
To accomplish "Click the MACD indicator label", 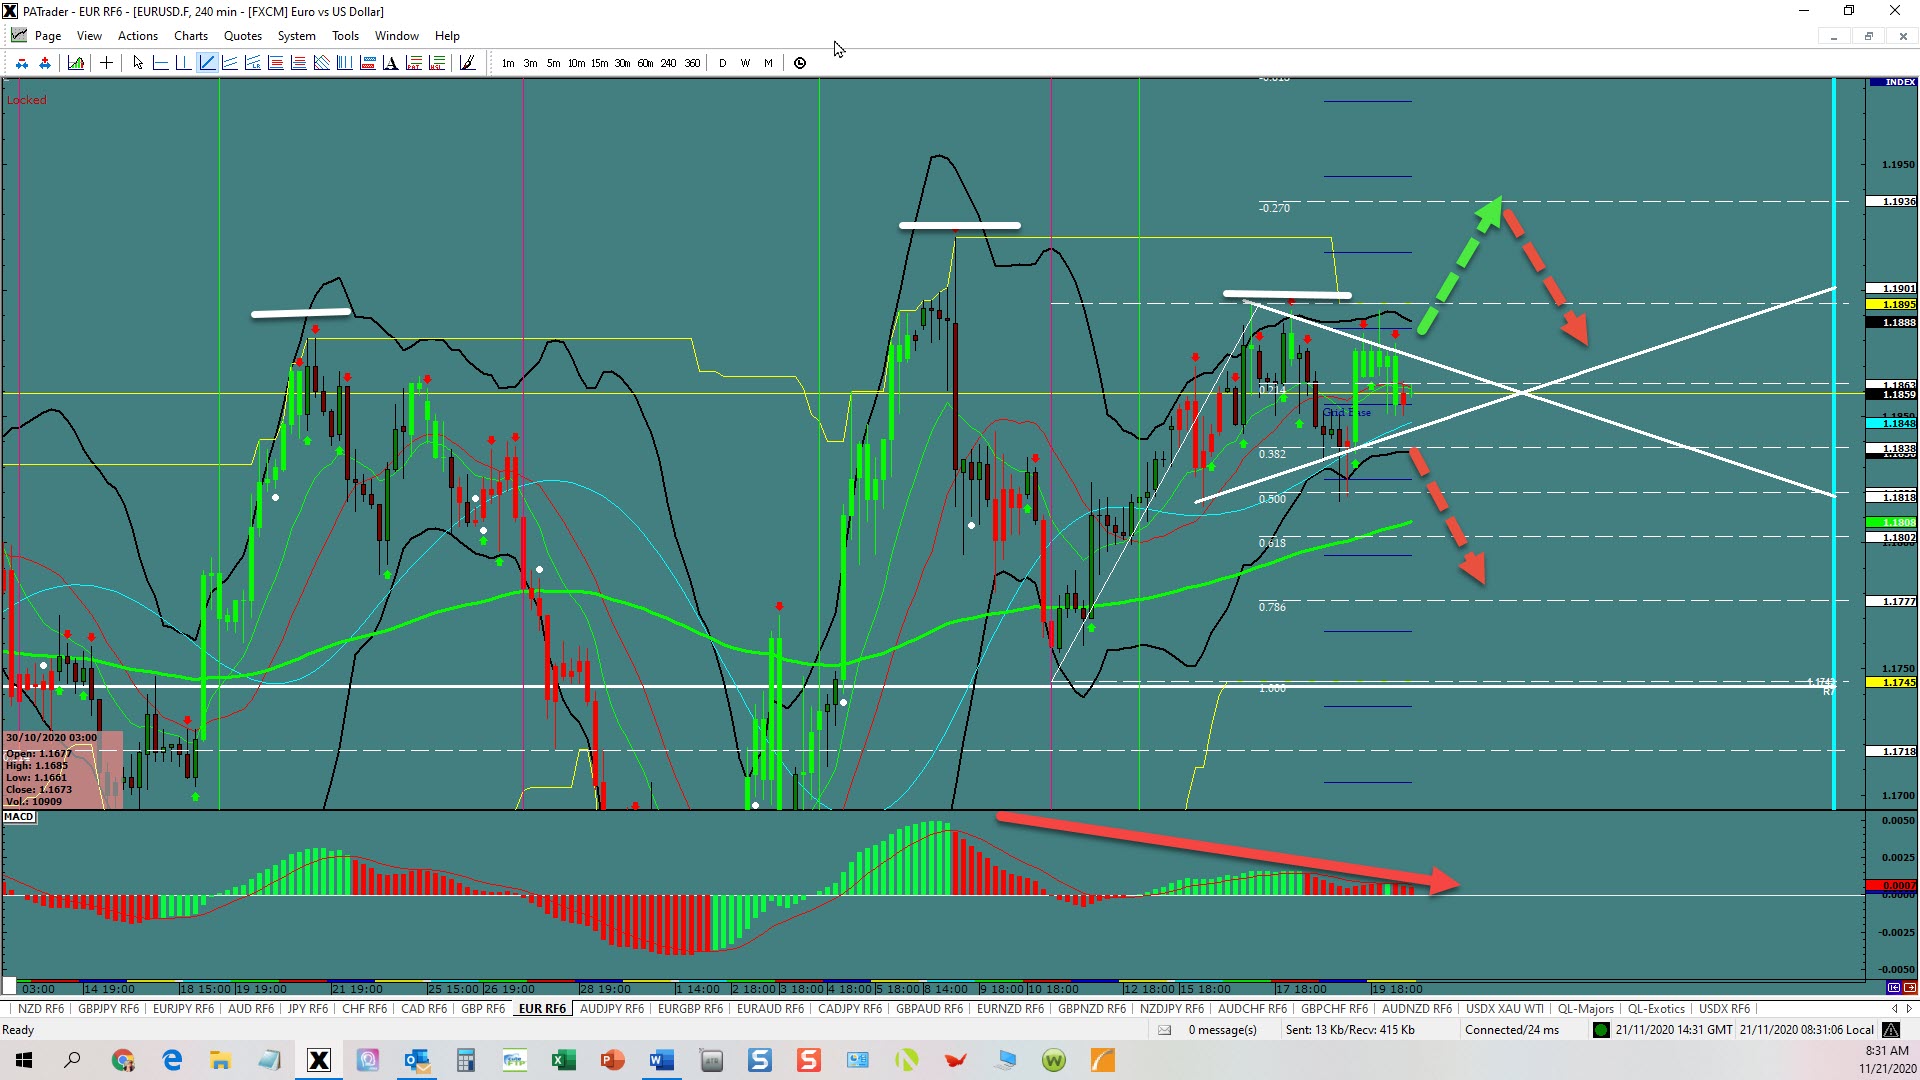I will point(19,817).
